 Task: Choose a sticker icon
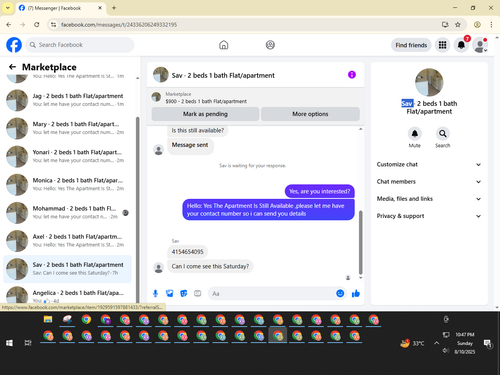point(184,293)
